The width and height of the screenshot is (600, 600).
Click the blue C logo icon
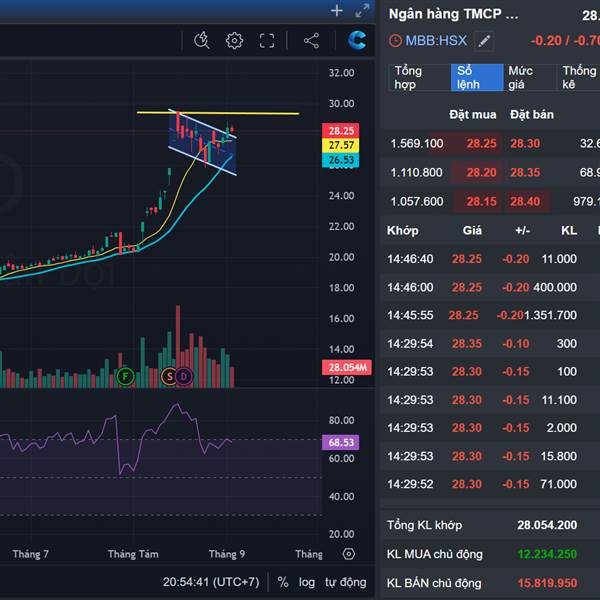[x=357, y=40]
